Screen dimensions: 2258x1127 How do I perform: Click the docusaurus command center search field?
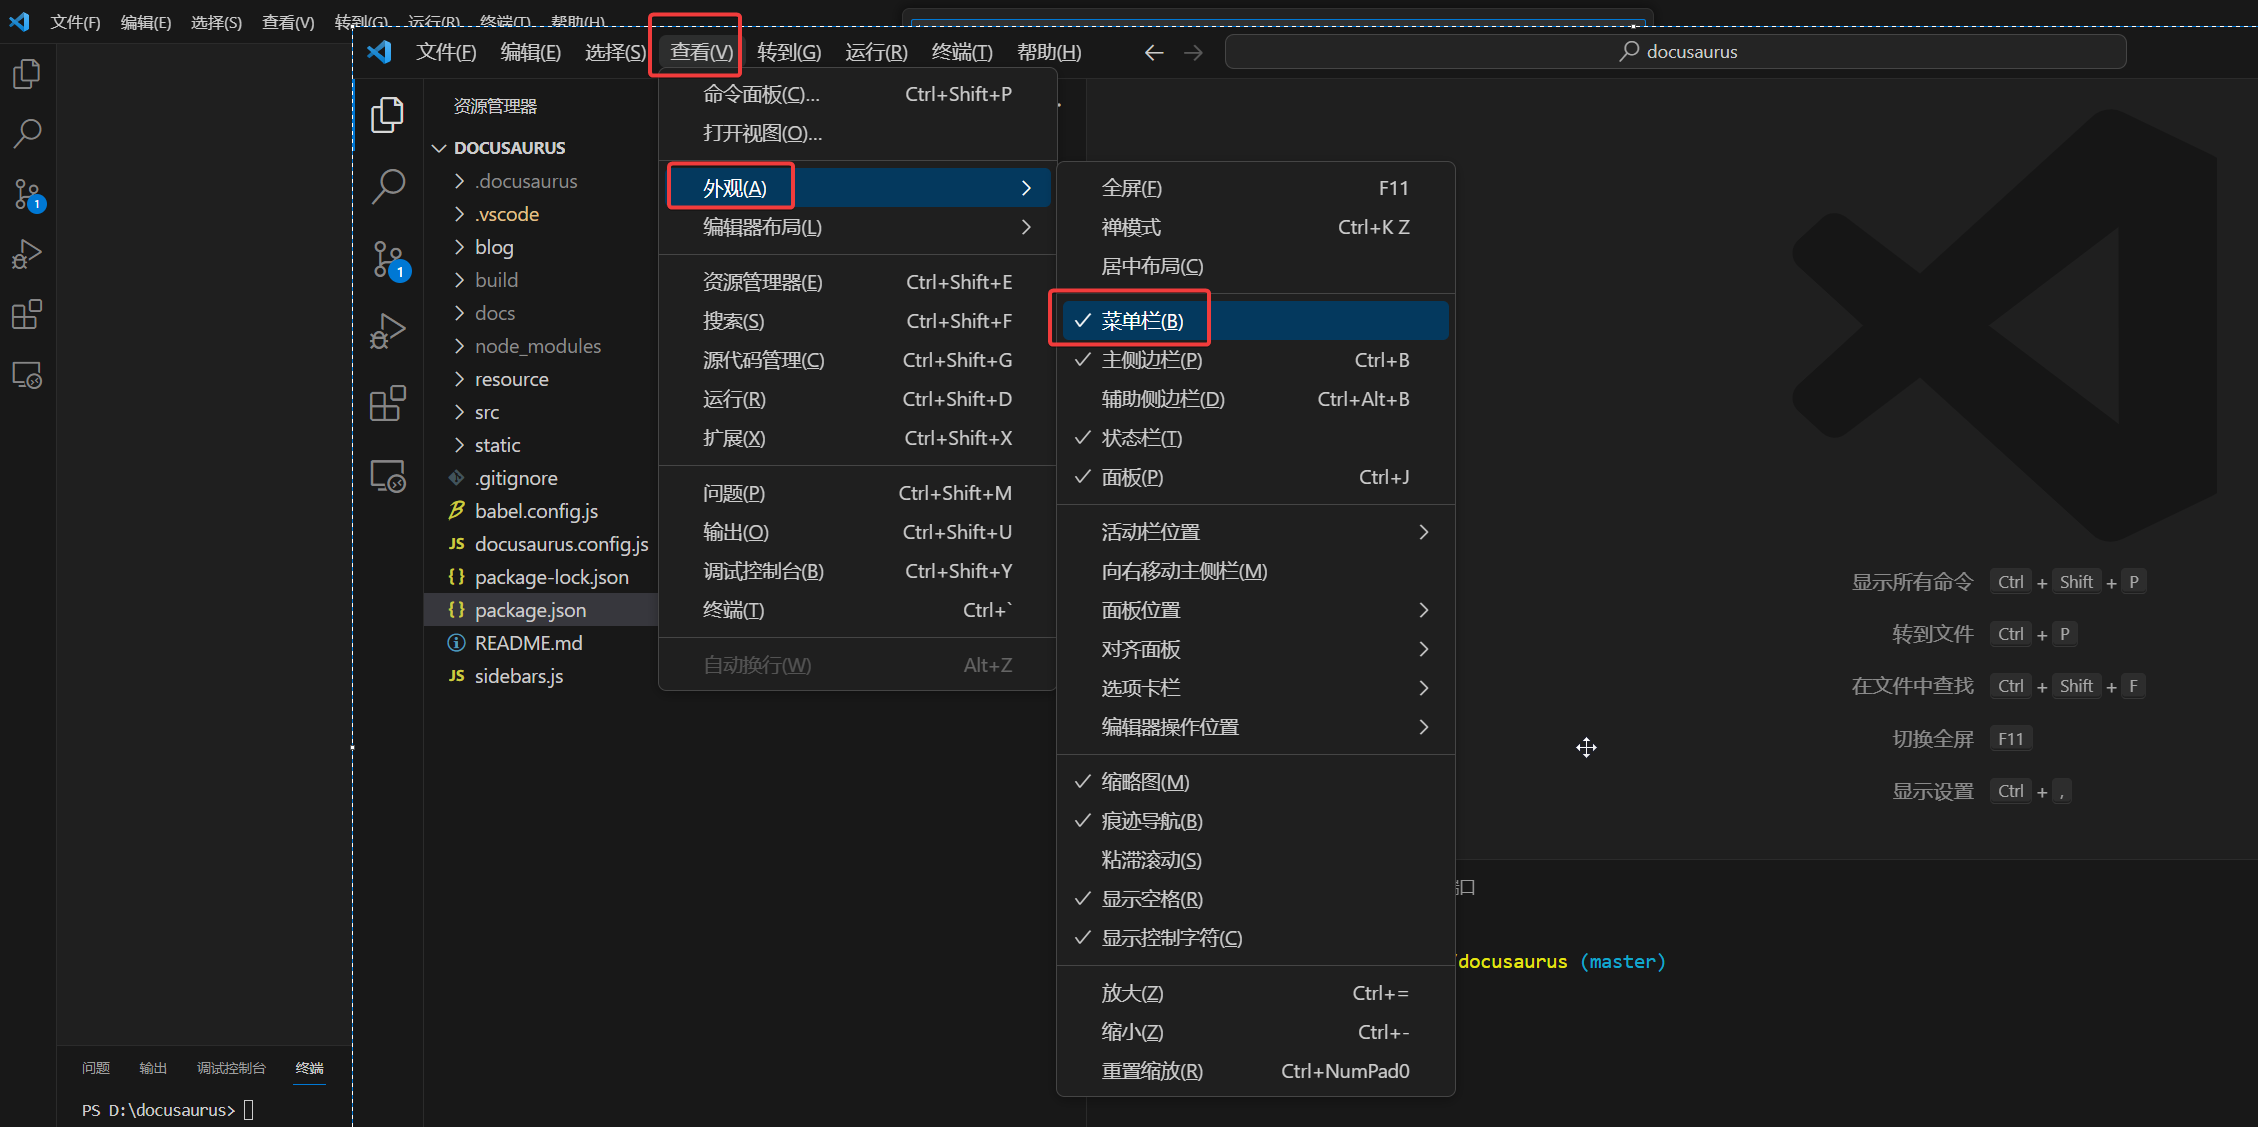click(1675, 52)
